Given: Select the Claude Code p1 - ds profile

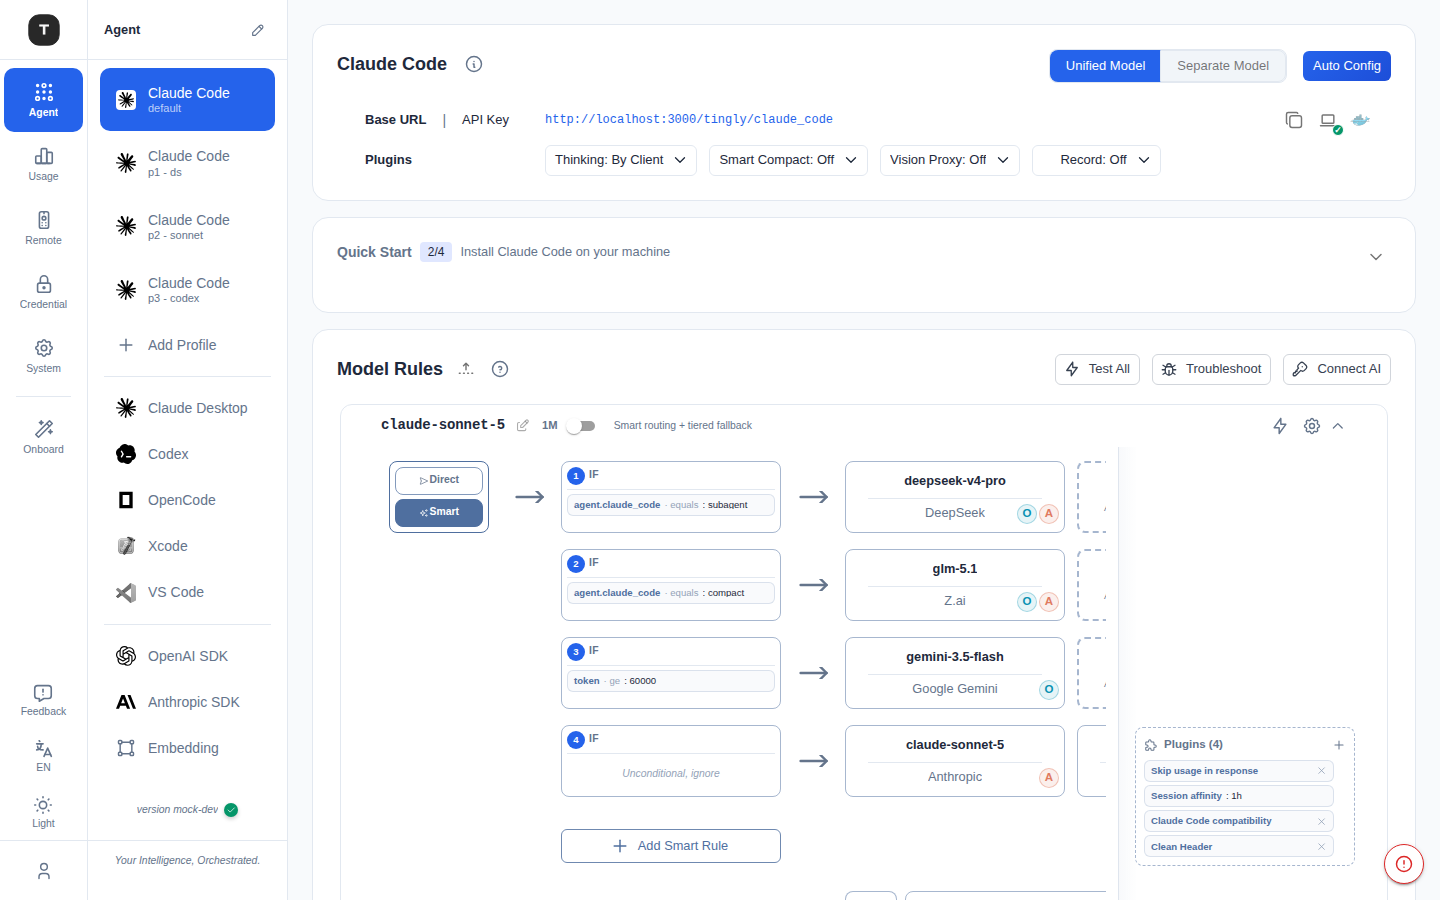Looking at the screenshot, I should [187, 163].
